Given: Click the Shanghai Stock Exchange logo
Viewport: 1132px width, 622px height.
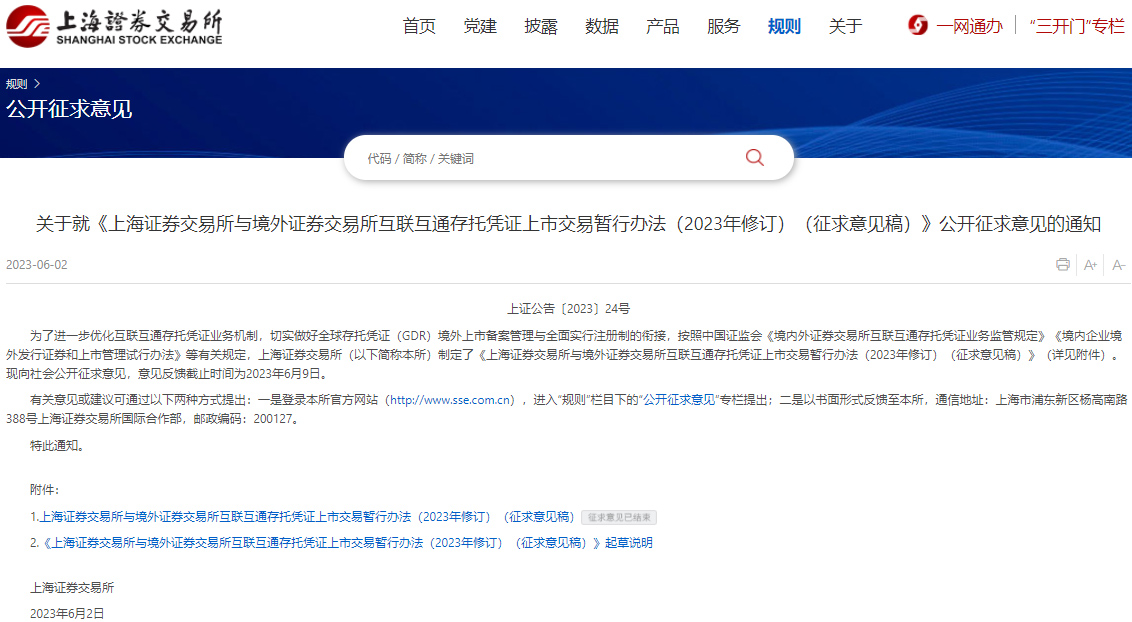Looking at the screenshot, I should click(115, 26).
